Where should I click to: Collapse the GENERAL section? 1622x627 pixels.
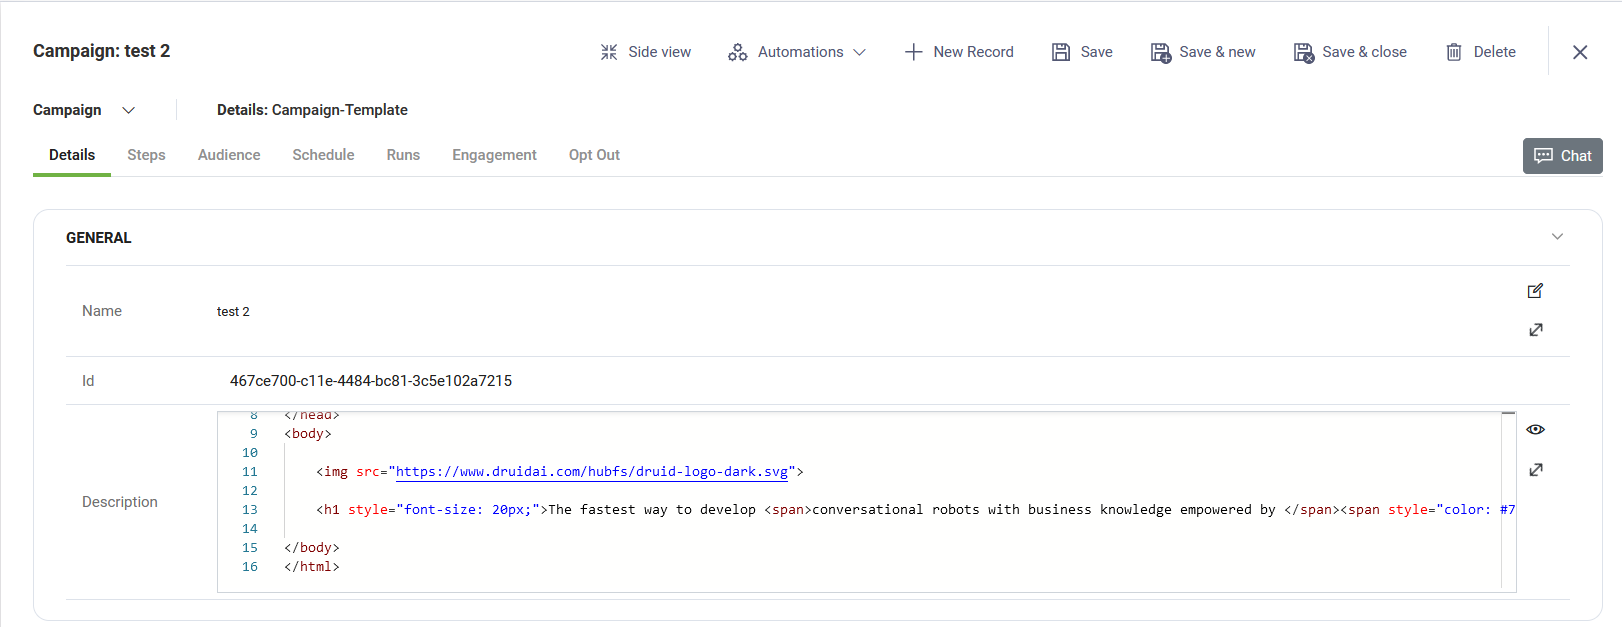[x=1557, y=237]
